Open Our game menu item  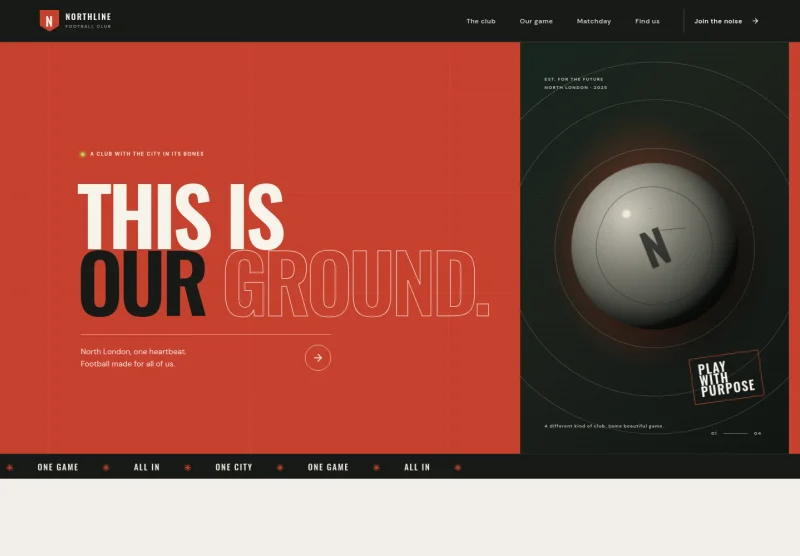click(536, 21)
